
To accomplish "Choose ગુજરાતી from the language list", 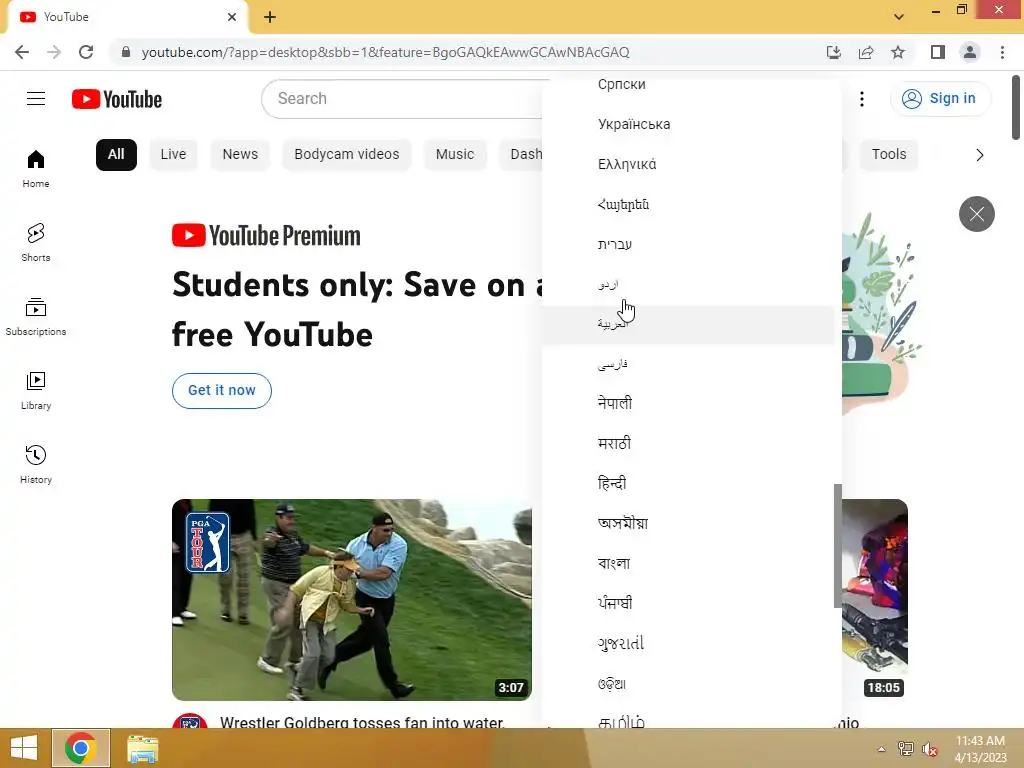I will [688, 644].
